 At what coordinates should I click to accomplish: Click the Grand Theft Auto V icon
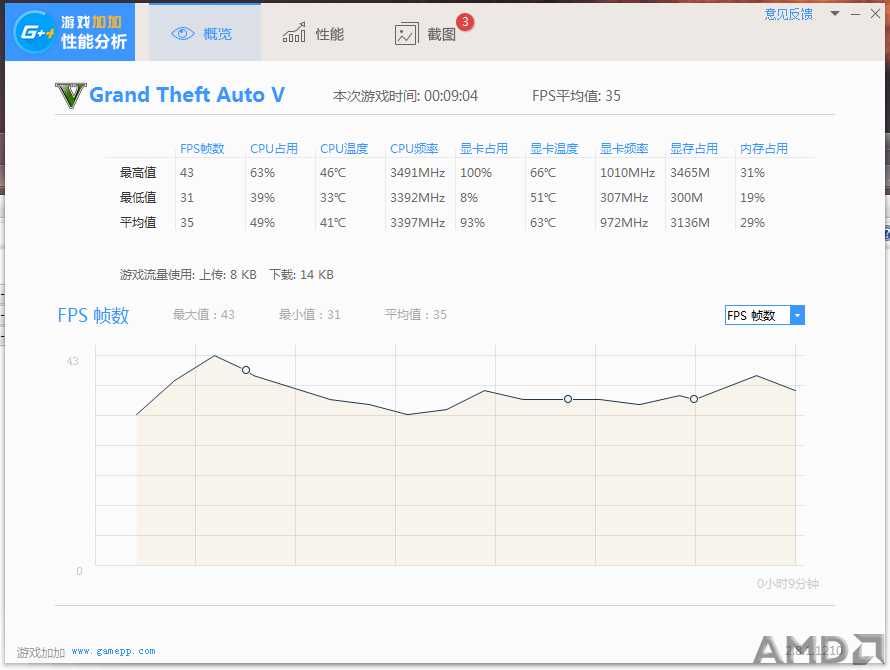click(70, 95)
